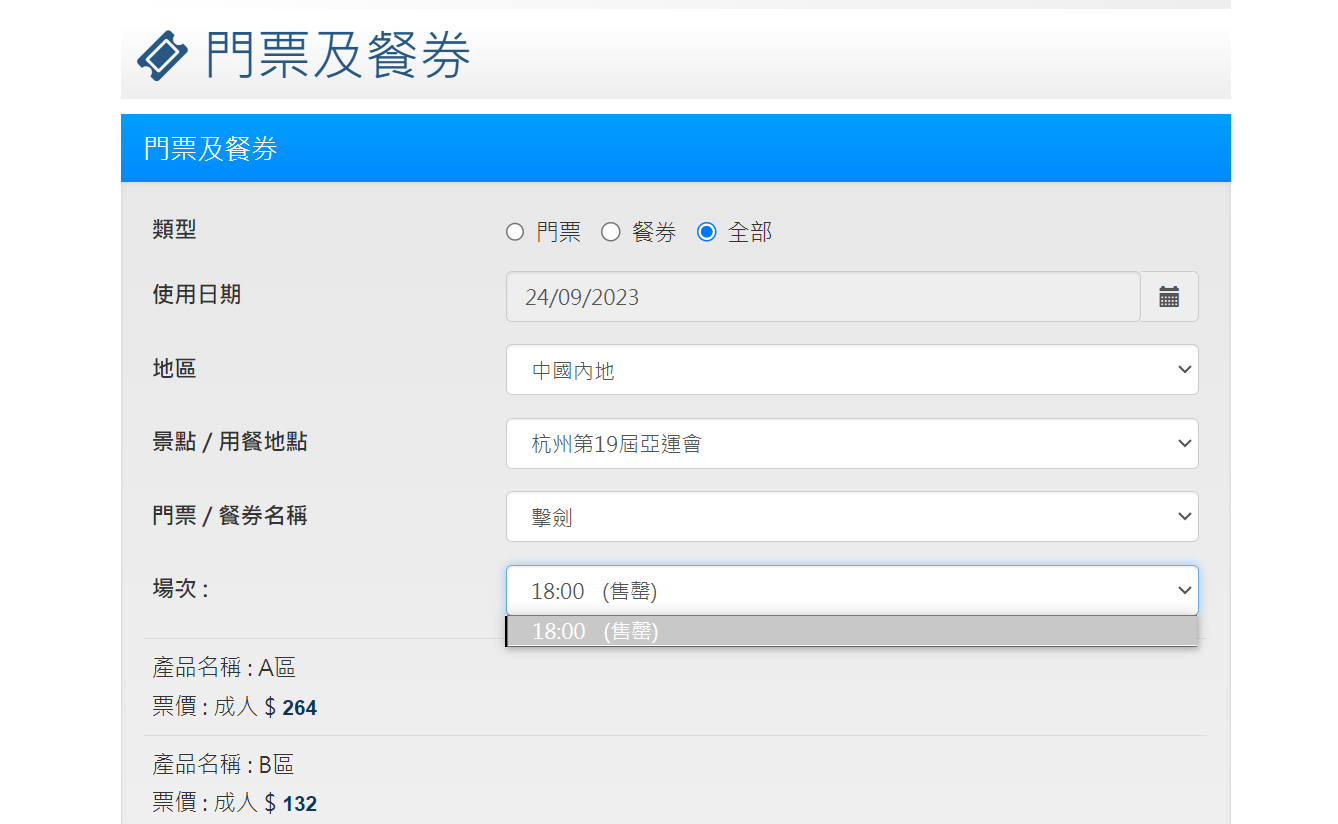Collapse the open 場次 dropdown box
Screen dimensions: 1338x824
point(851,591)
